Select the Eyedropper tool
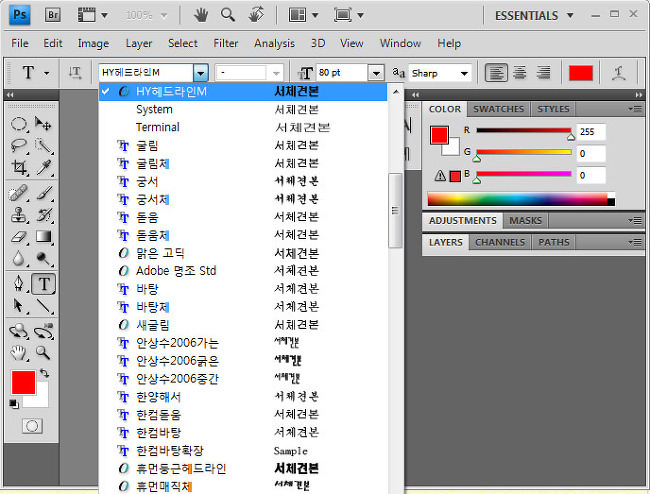Image resolution: width=650 pixels, height=494 pixels. [44, 167]
